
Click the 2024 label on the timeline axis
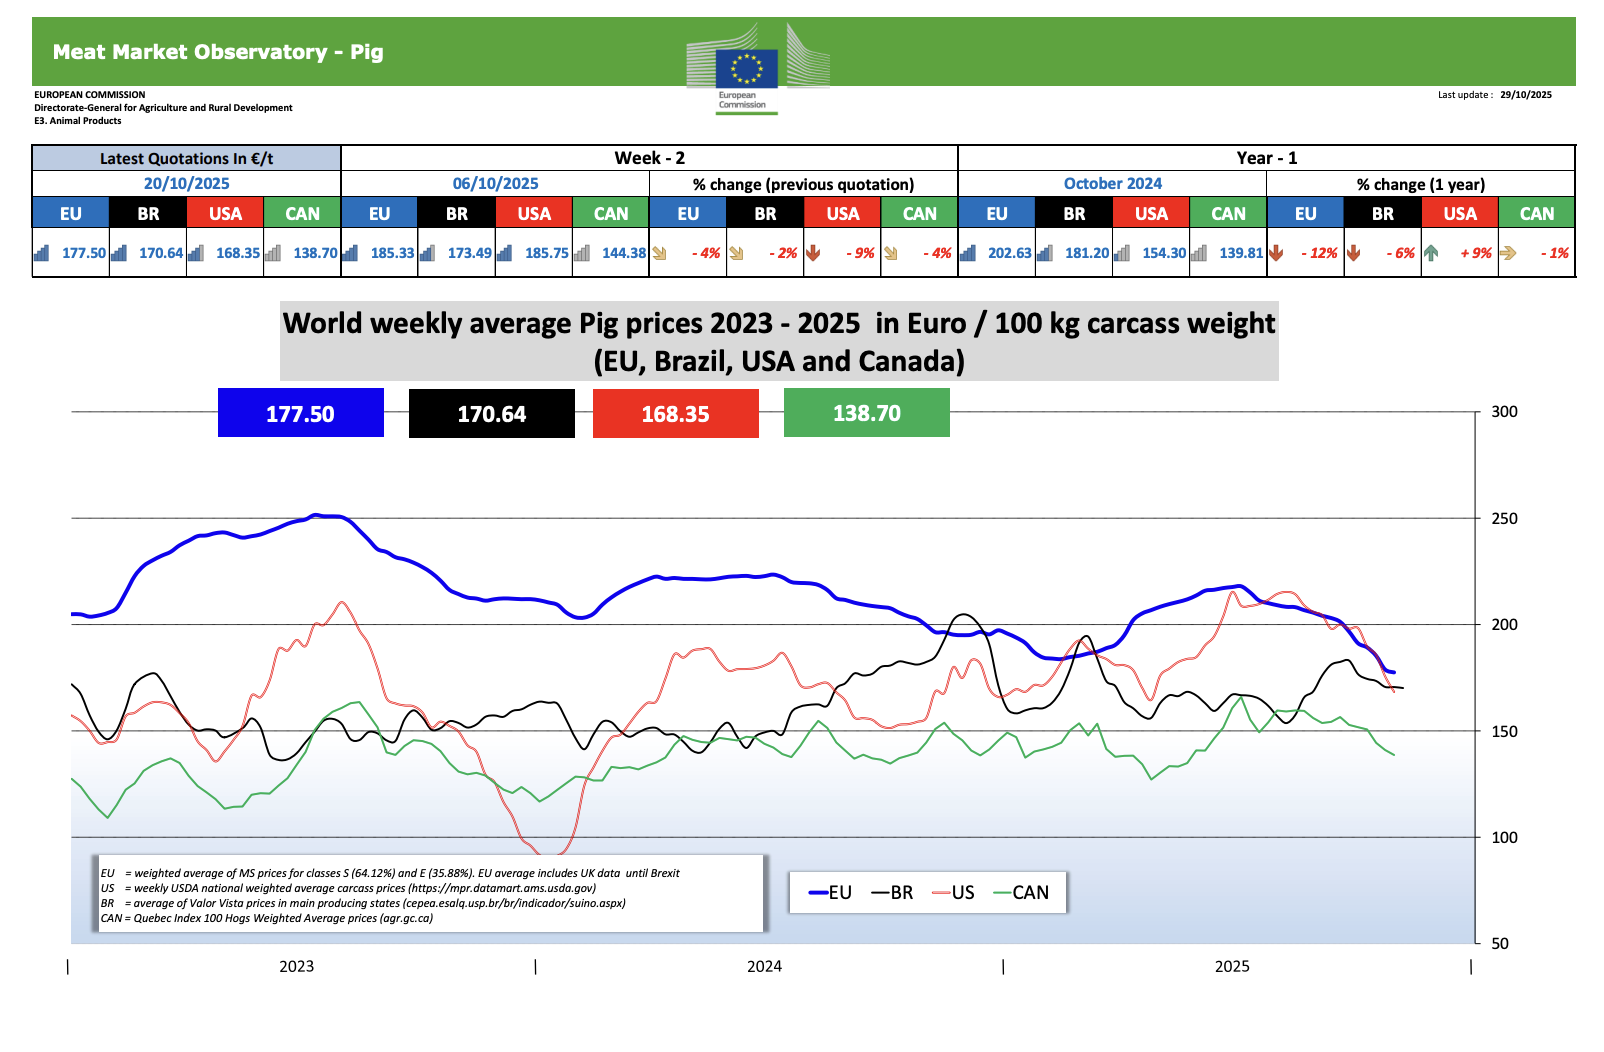pos(764,966)
